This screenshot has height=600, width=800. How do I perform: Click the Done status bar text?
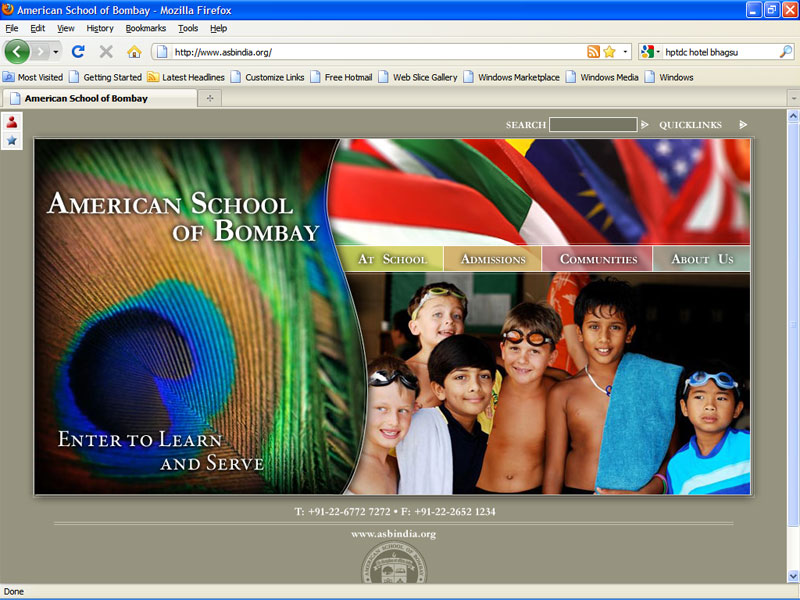pos(14,591)
